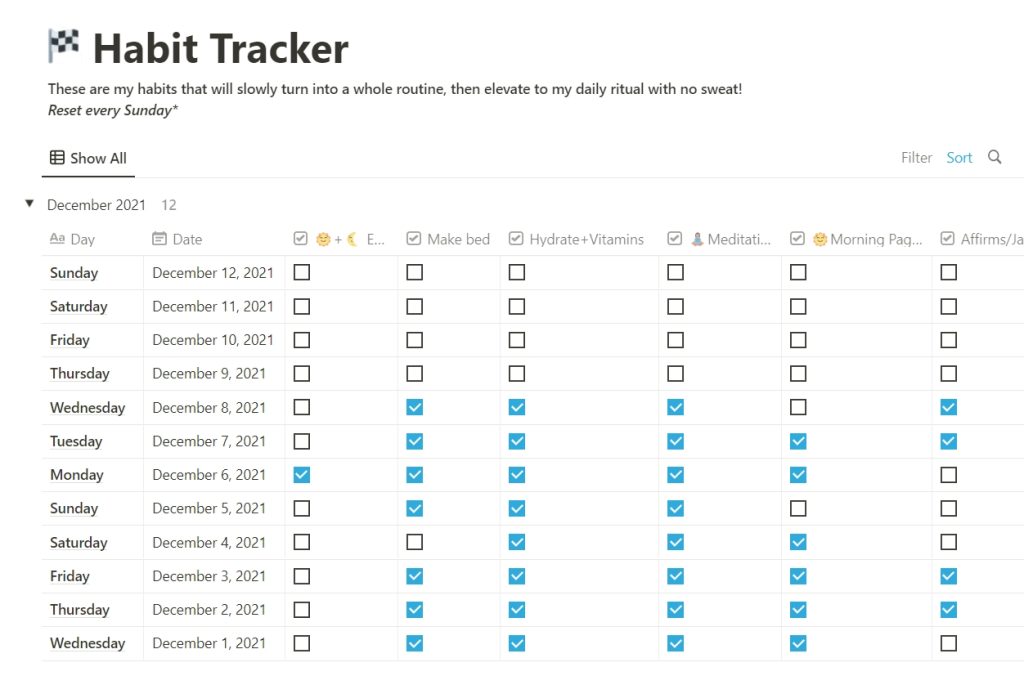Check Morning Pages for December 5, 2021
Viewport: 1024px width, 676px height.
coord(798,508)
